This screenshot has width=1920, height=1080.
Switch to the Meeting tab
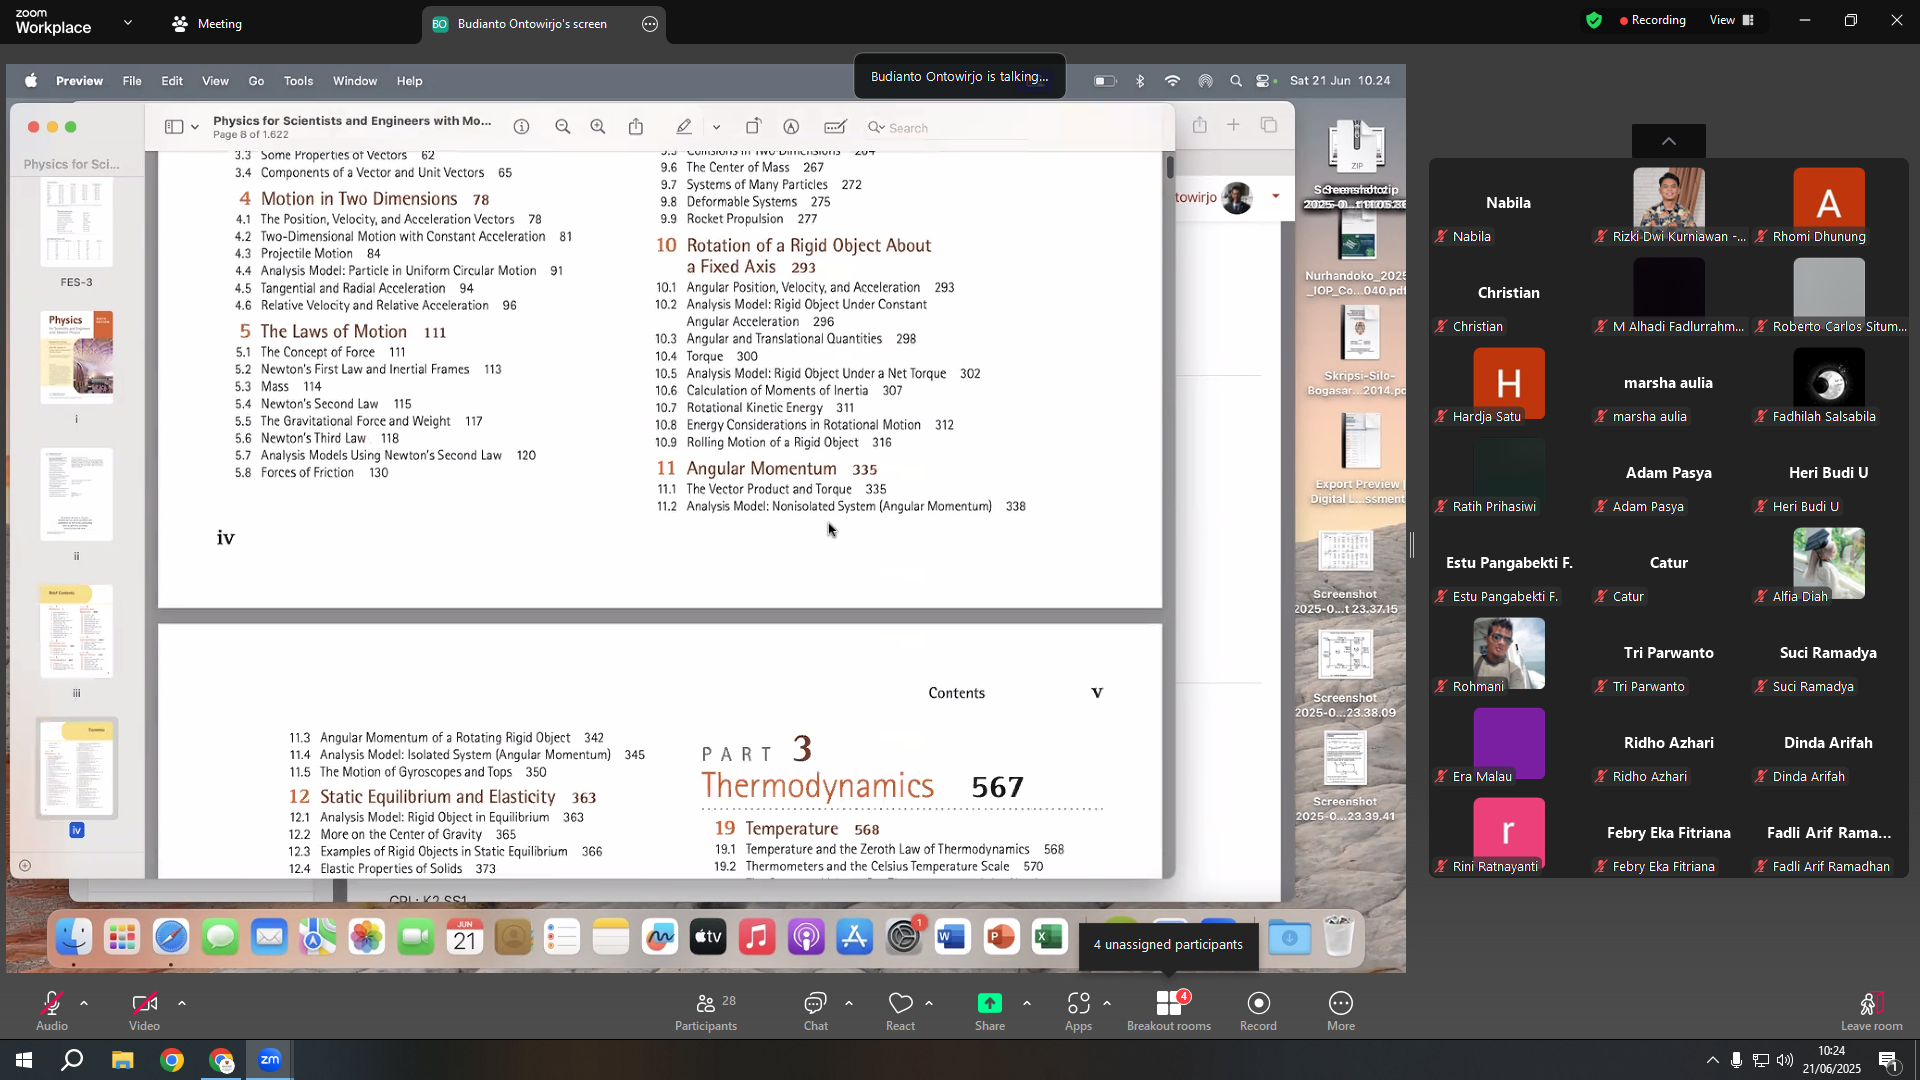(x=207, y=24)
